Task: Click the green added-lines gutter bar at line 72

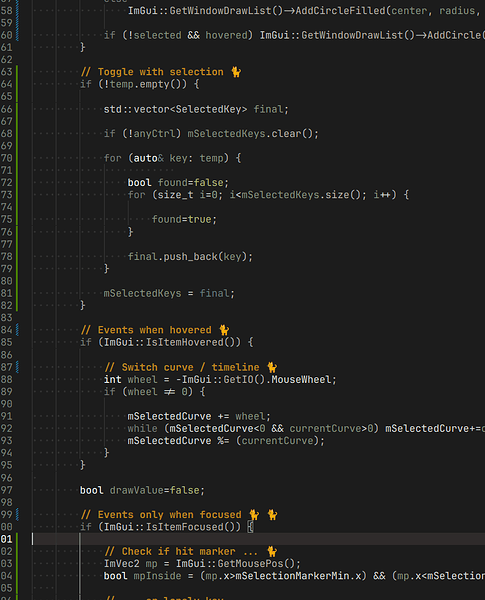Action: [x=17, y=183]
